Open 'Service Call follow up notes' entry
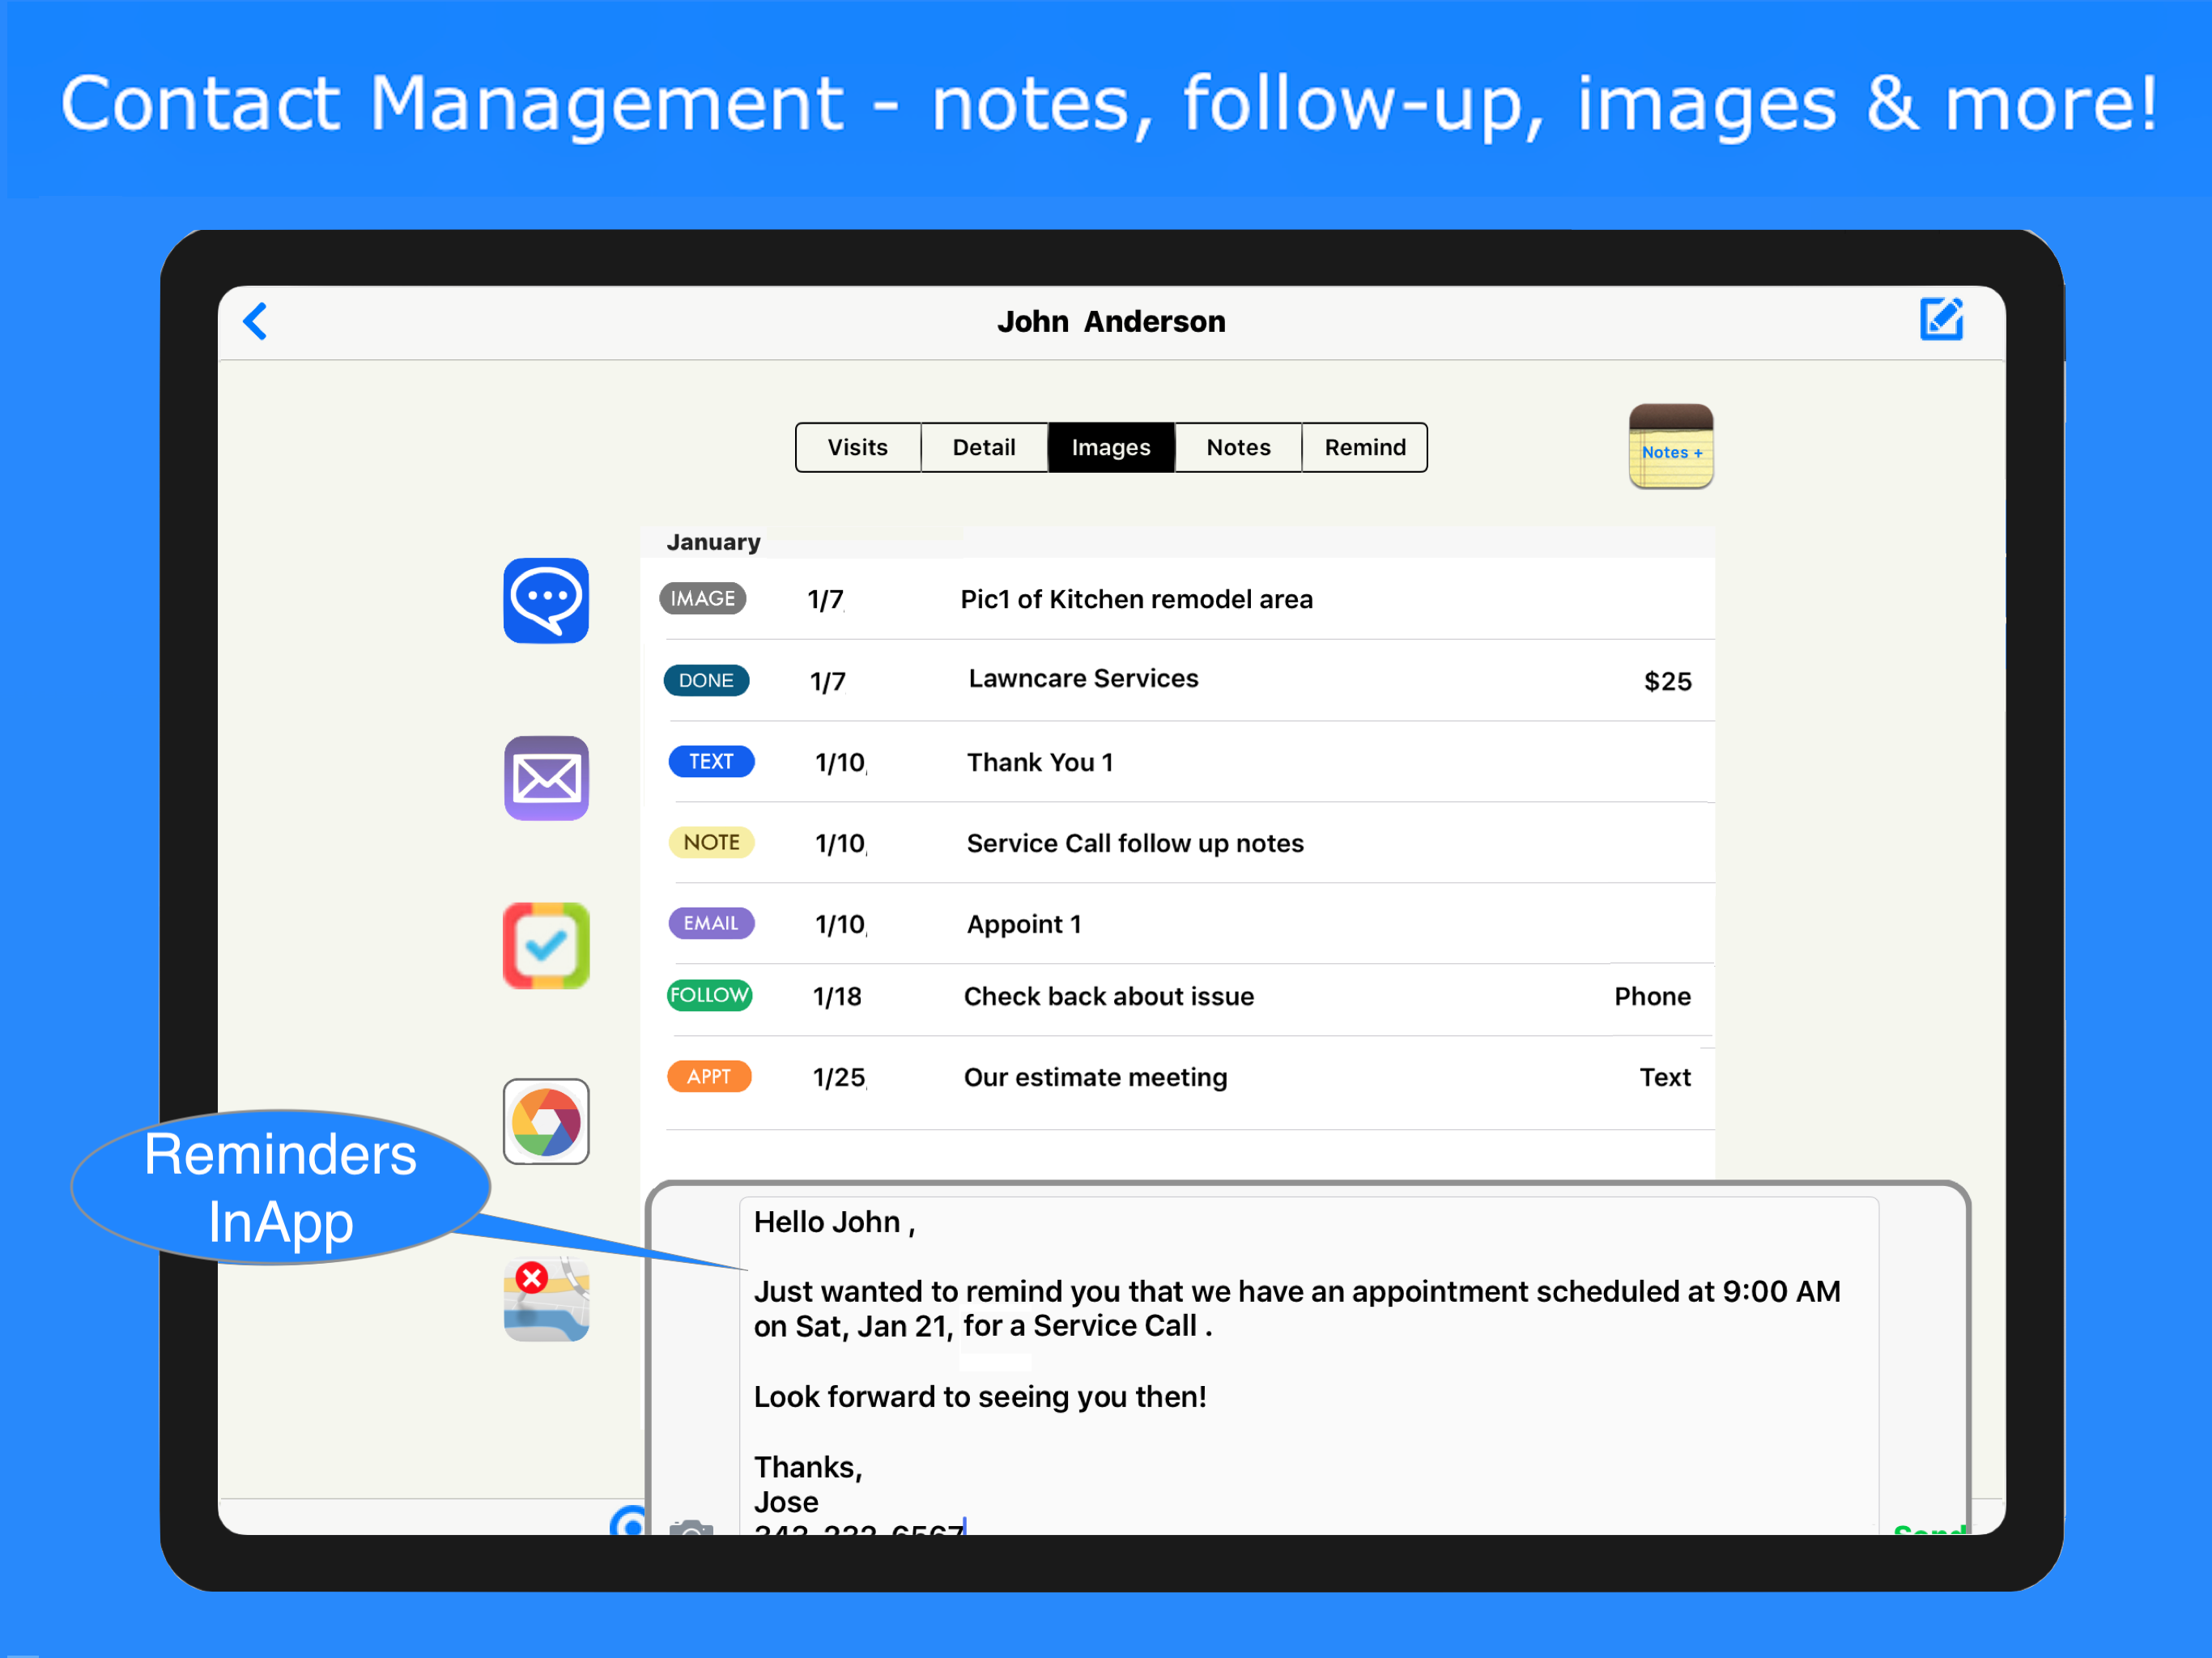 [x=1177, y=843]
